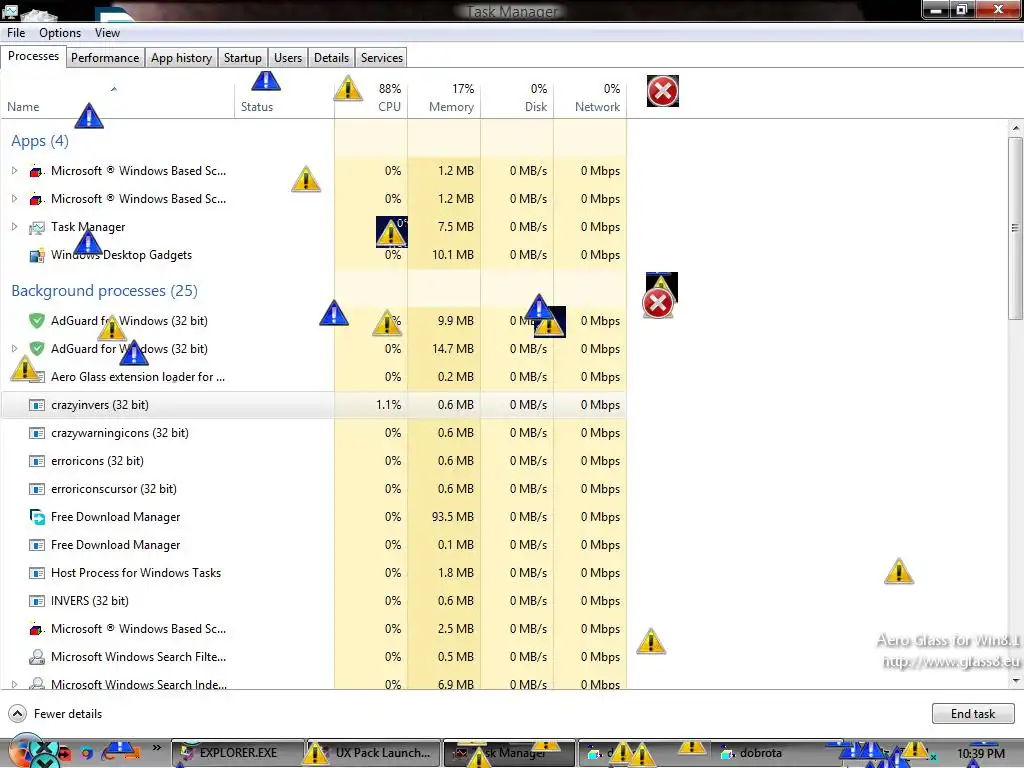Click the Microsoft Windows Search Filter host icon

[37, 657]
